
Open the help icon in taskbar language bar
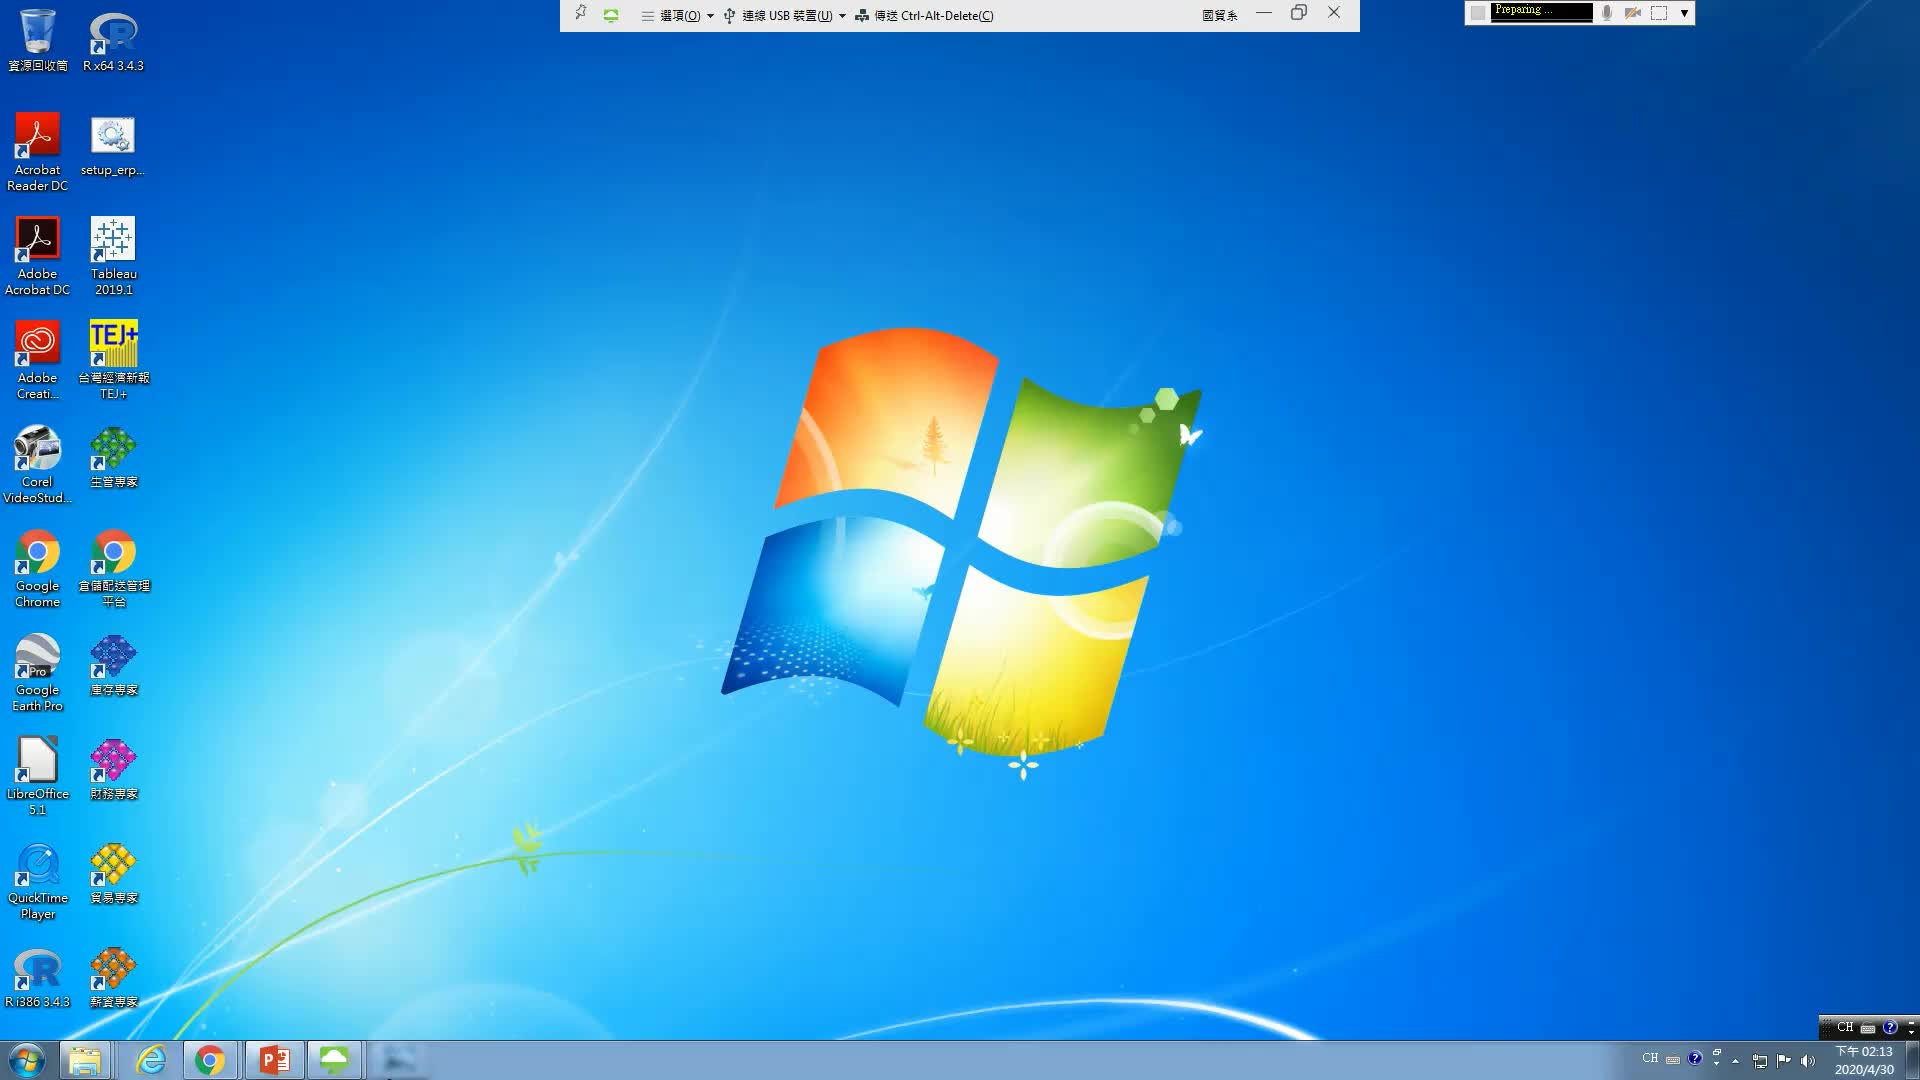(1695, 1058)
